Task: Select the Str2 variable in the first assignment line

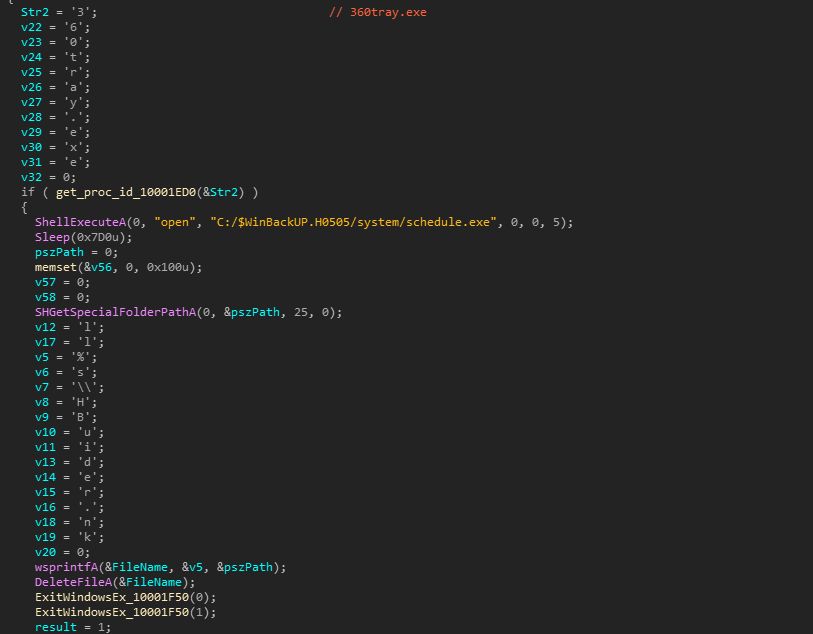Action: point(35,12)
